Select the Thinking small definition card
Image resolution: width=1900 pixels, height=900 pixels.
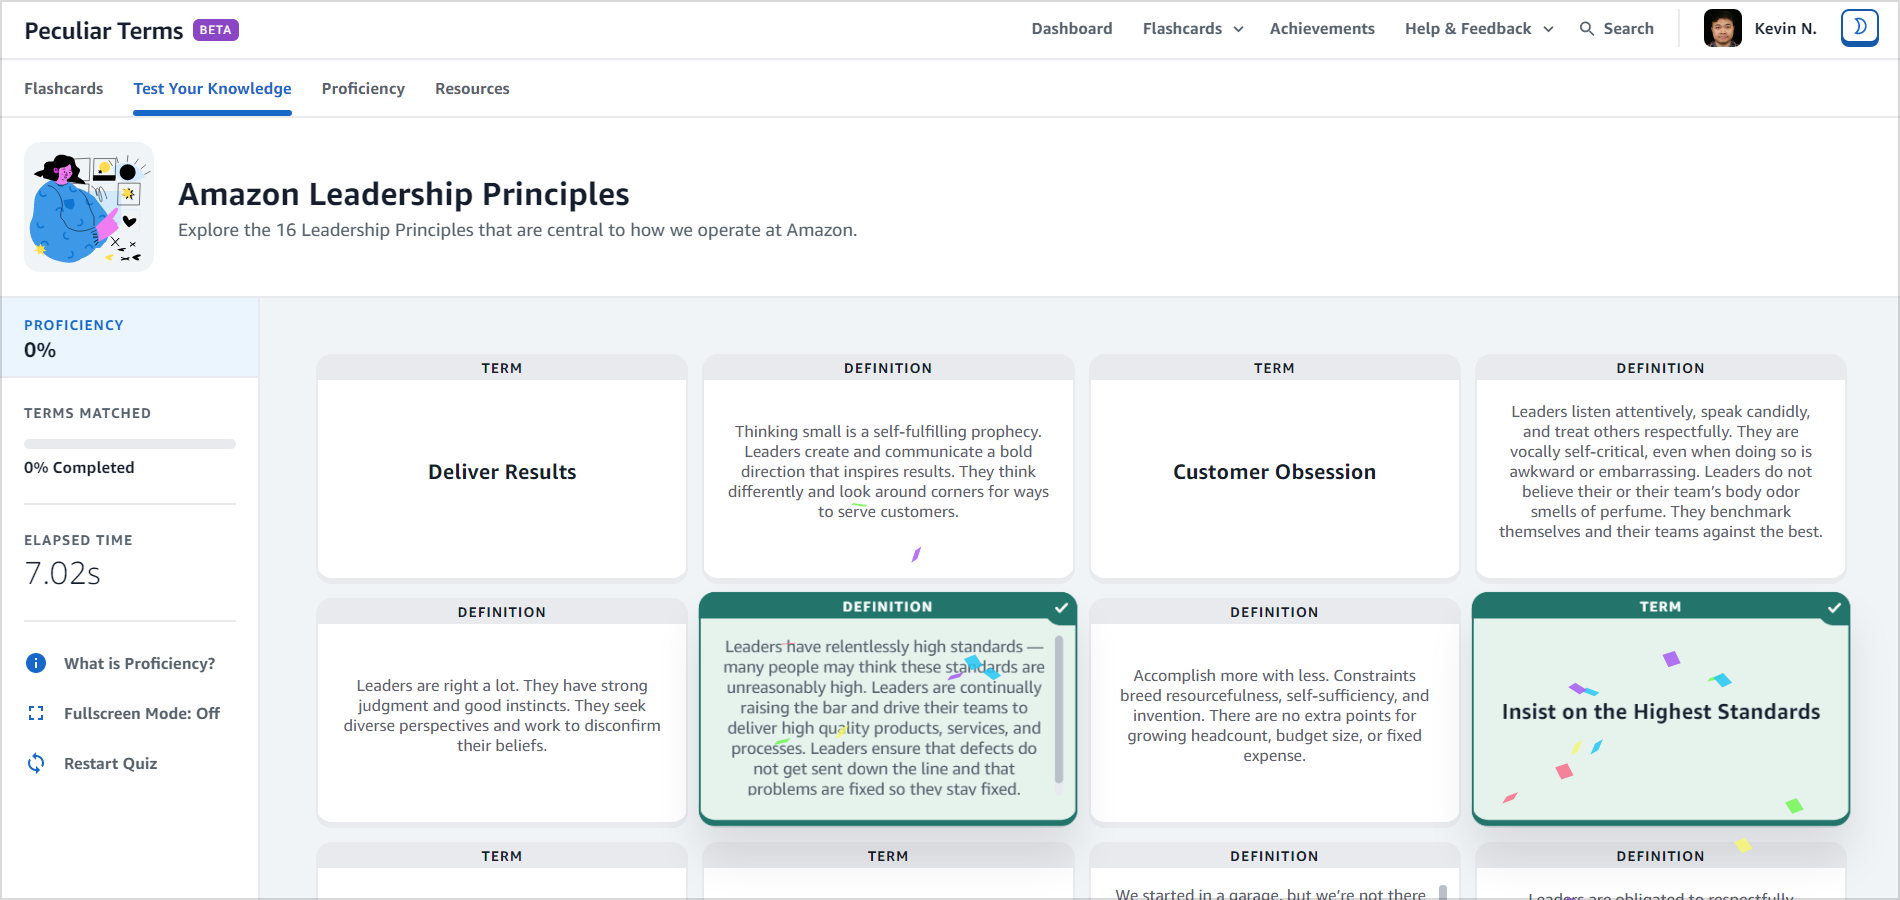coord(888,467)
